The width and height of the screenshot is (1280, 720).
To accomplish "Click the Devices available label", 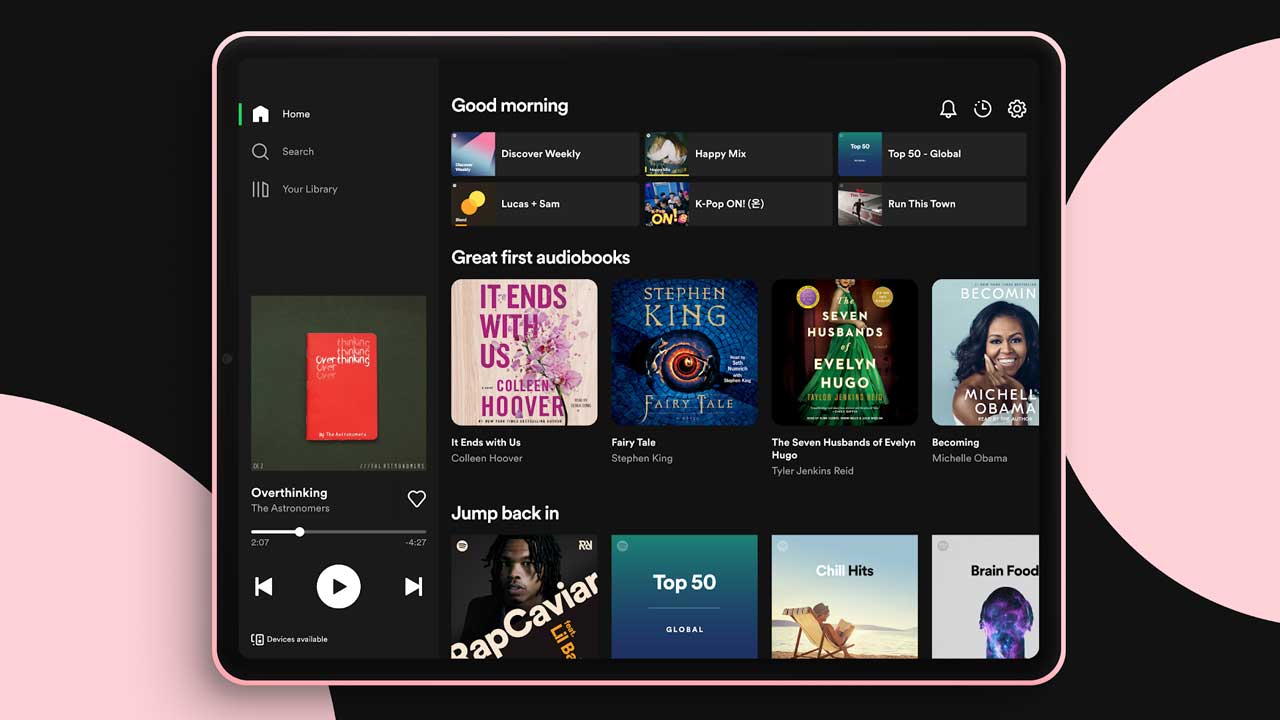I will tap(297, 639).
